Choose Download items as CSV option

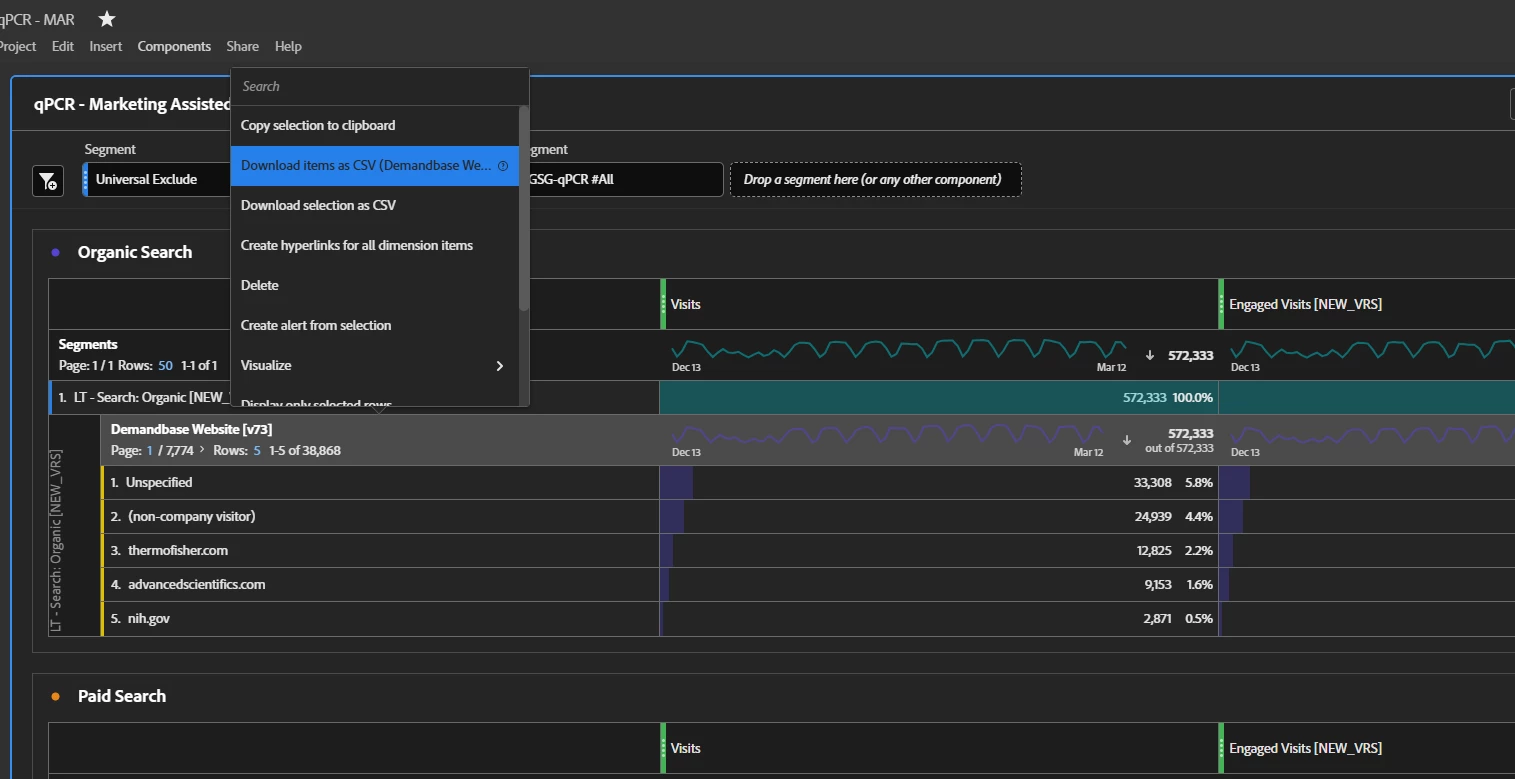pos(375,166)
